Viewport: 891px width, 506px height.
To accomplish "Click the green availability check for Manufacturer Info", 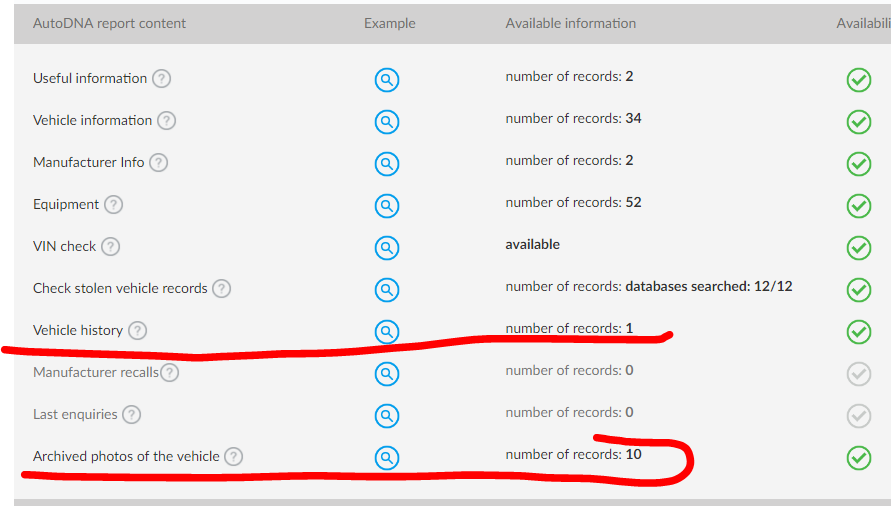I will [859, 164].
